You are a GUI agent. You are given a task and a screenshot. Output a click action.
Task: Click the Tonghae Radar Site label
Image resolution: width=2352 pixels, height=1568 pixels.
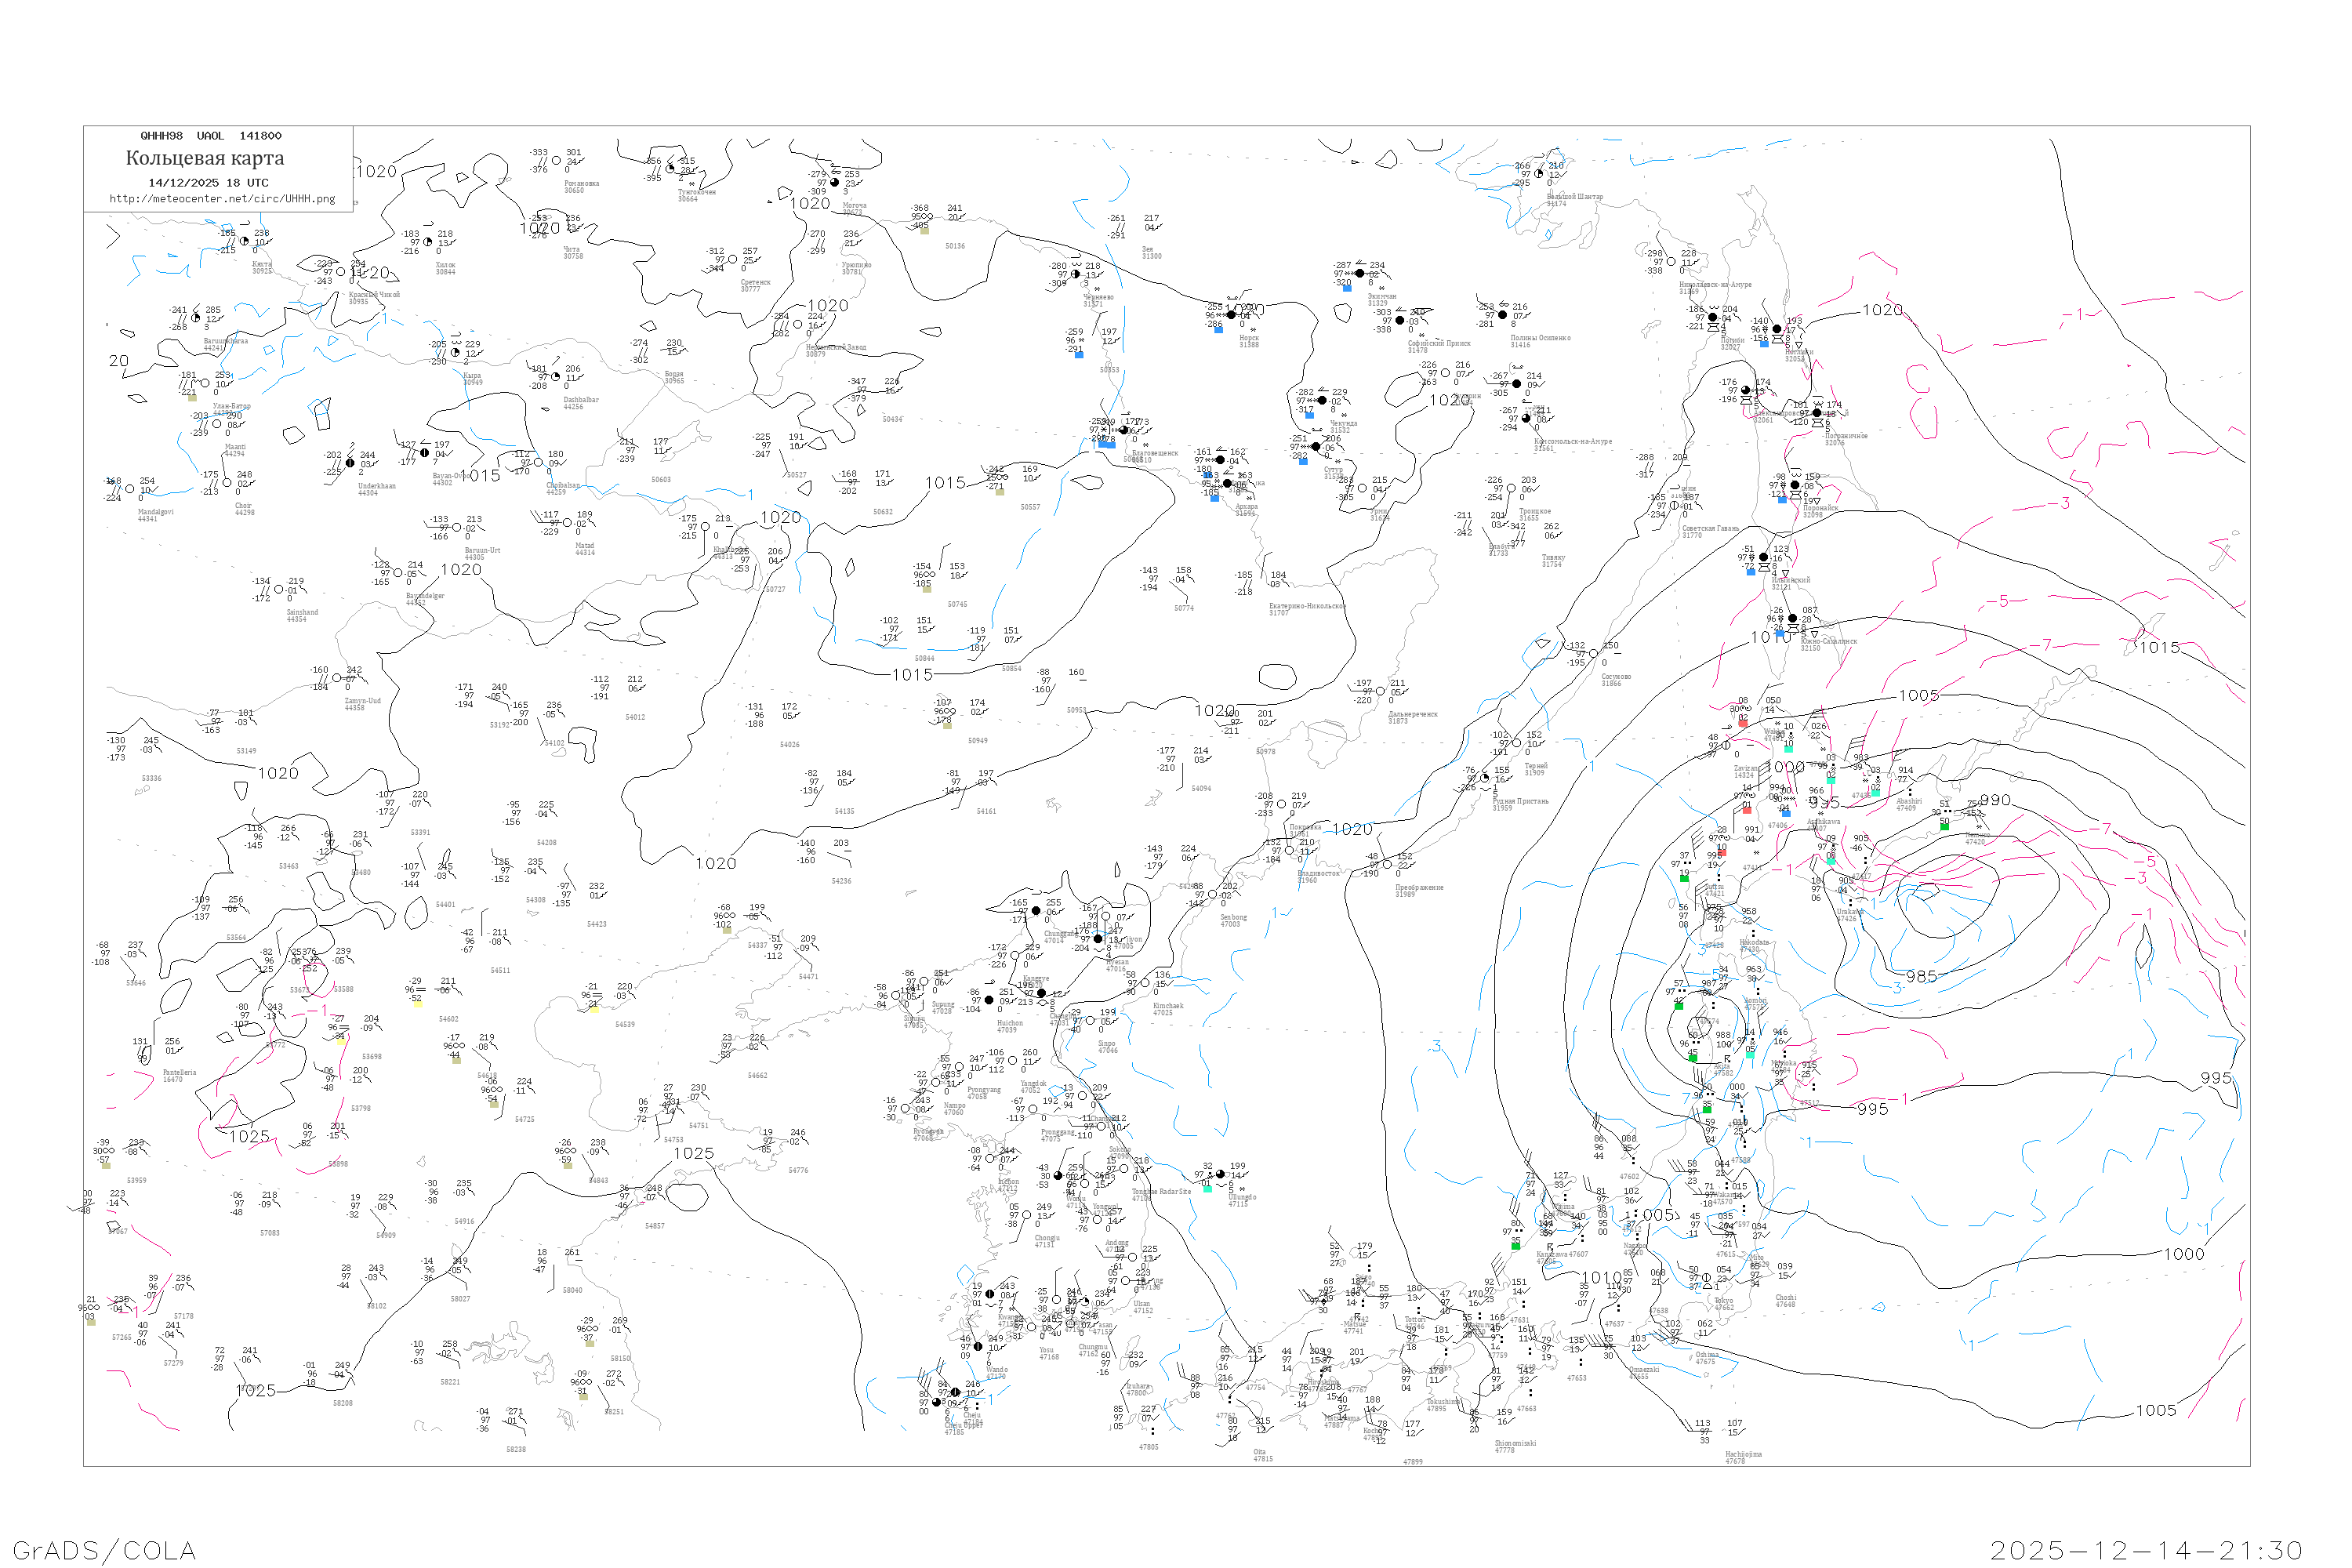click(1161, 1192)
